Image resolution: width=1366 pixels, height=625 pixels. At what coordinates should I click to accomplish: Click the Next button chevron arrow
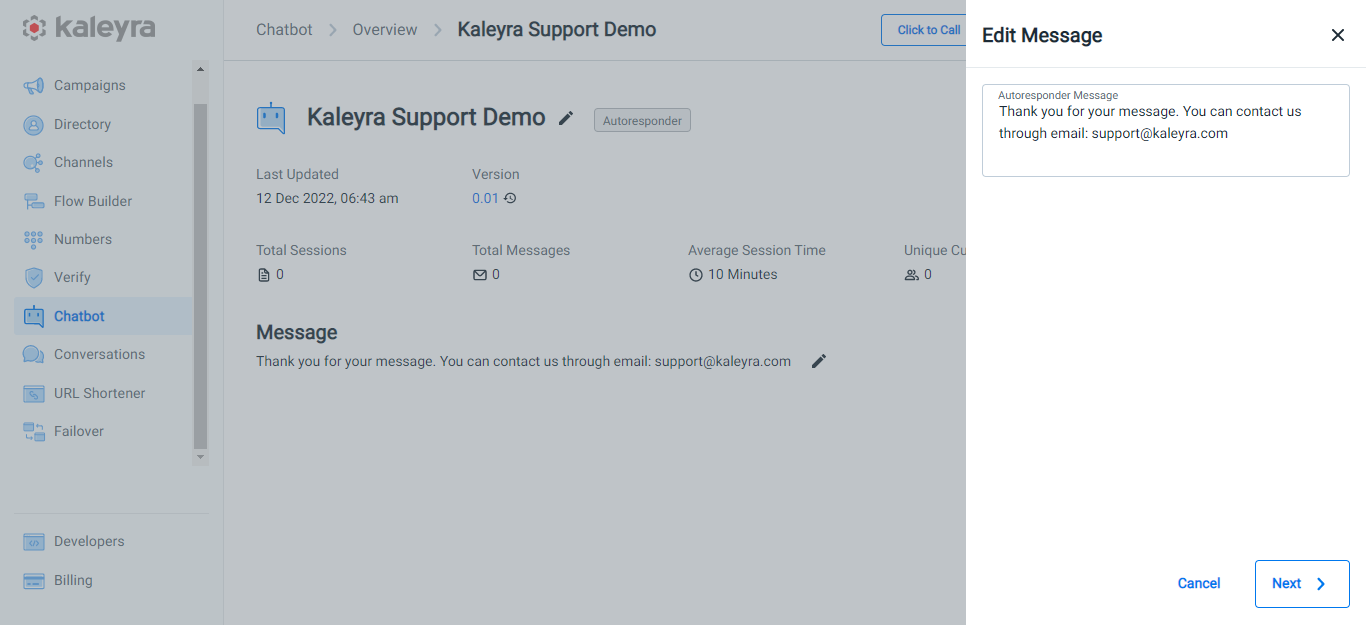1321,584
